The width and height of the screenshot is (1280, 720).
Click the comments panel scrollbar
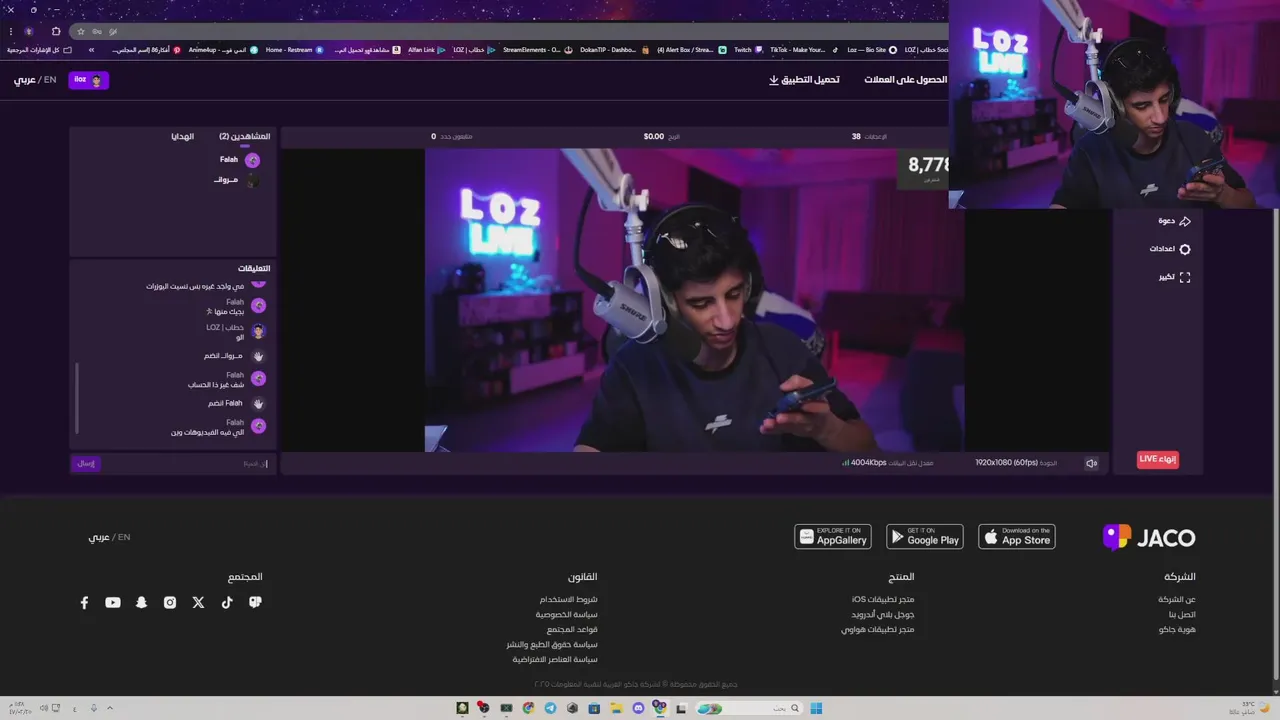point(77,397)
